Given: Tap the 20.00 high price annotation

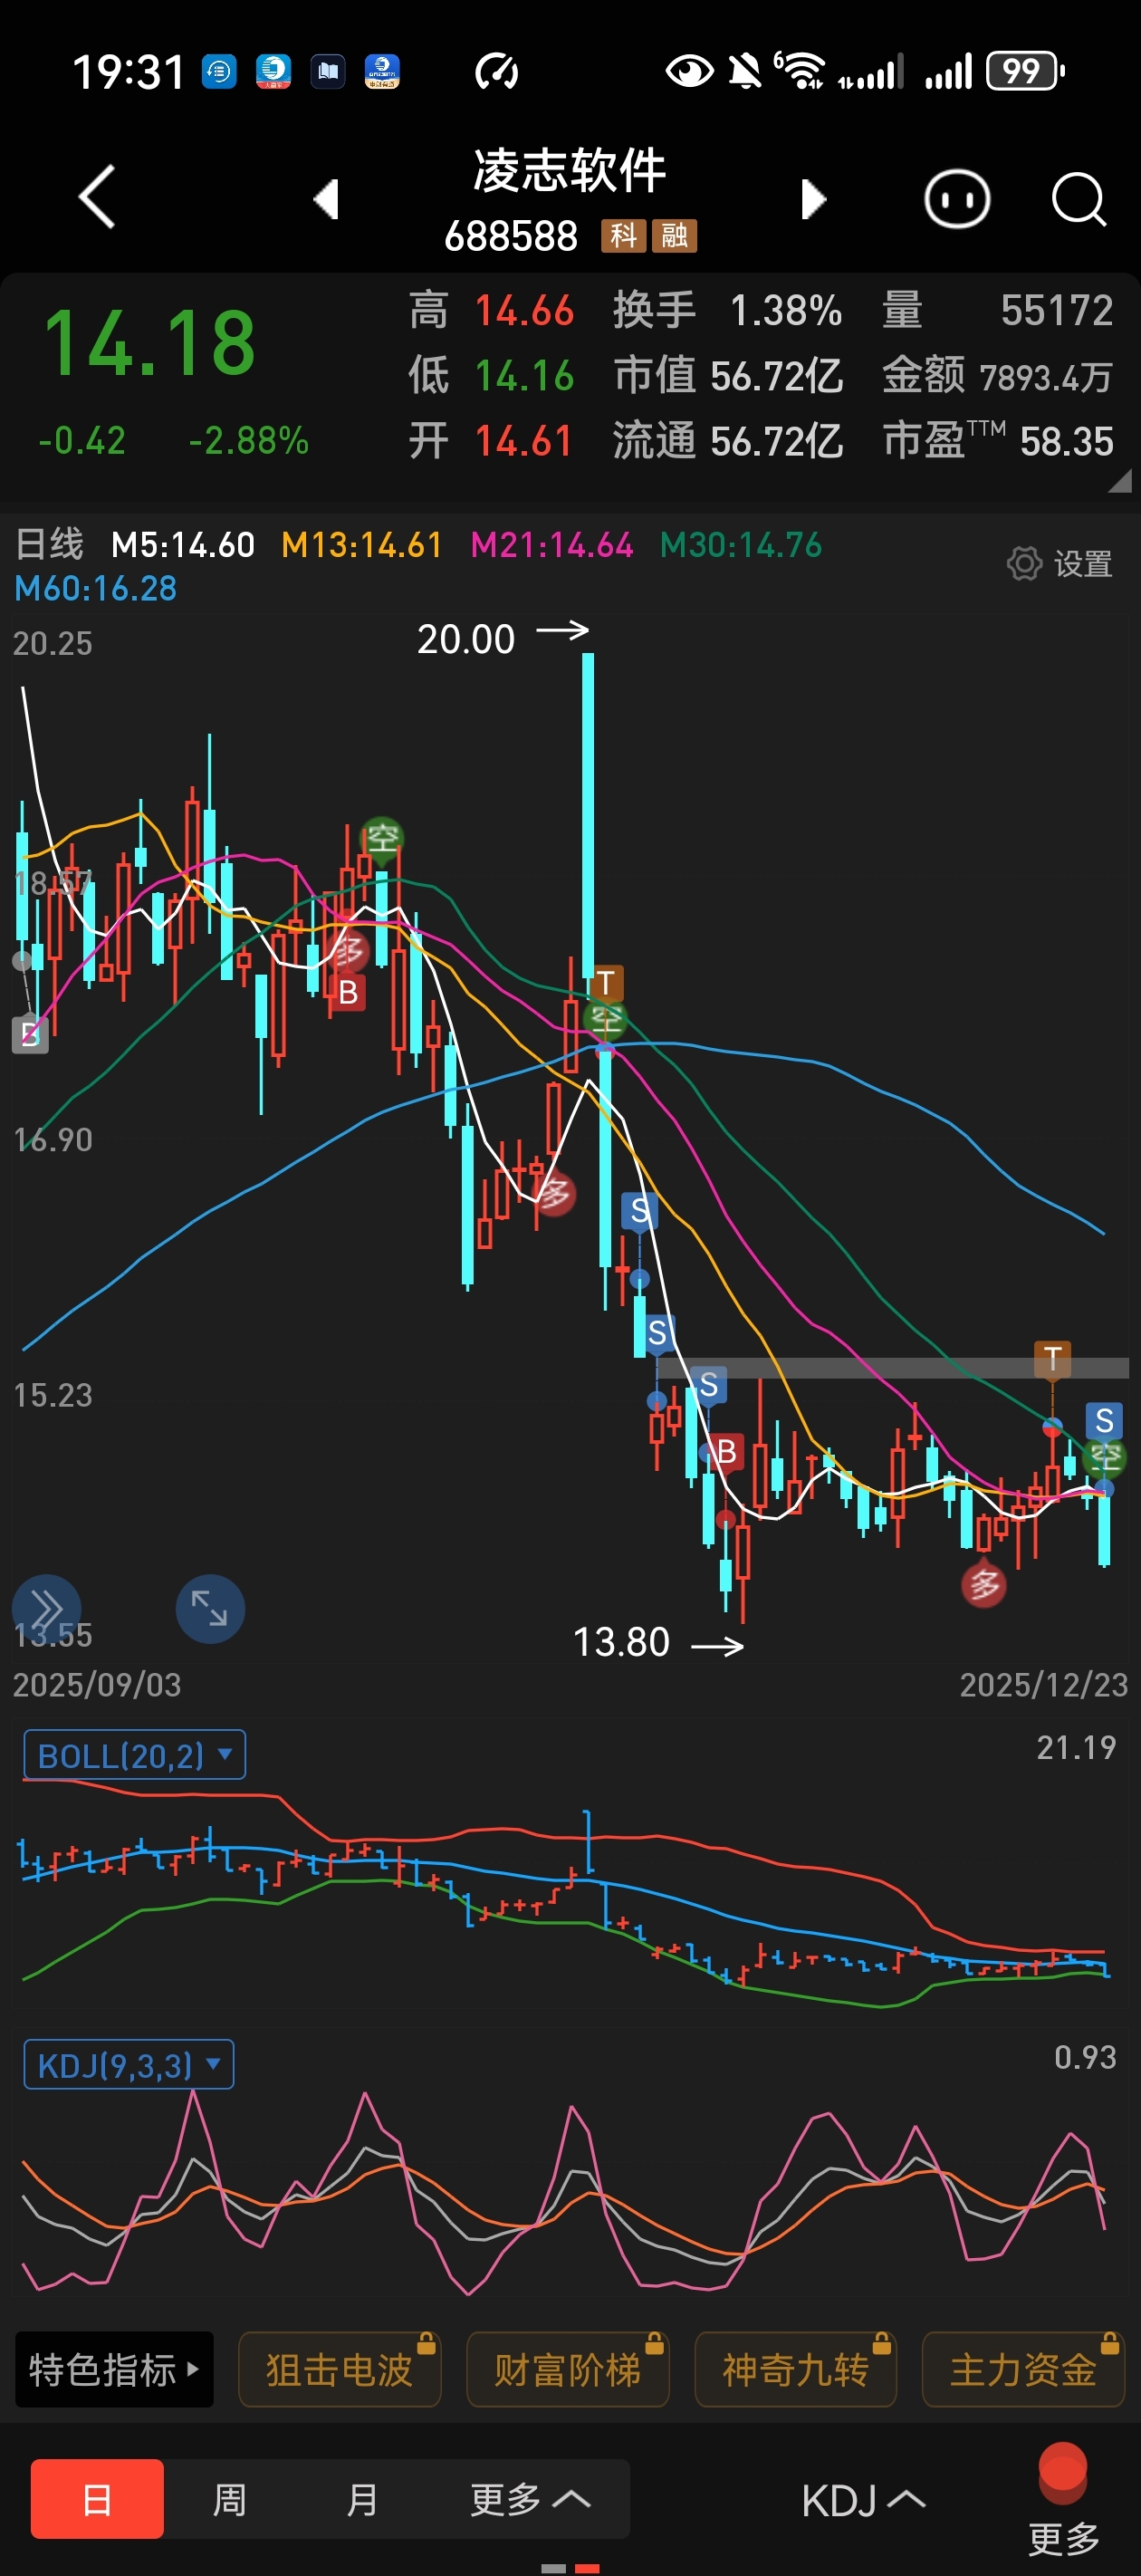Looking at the screenshot, I should [x=466, y=639].
